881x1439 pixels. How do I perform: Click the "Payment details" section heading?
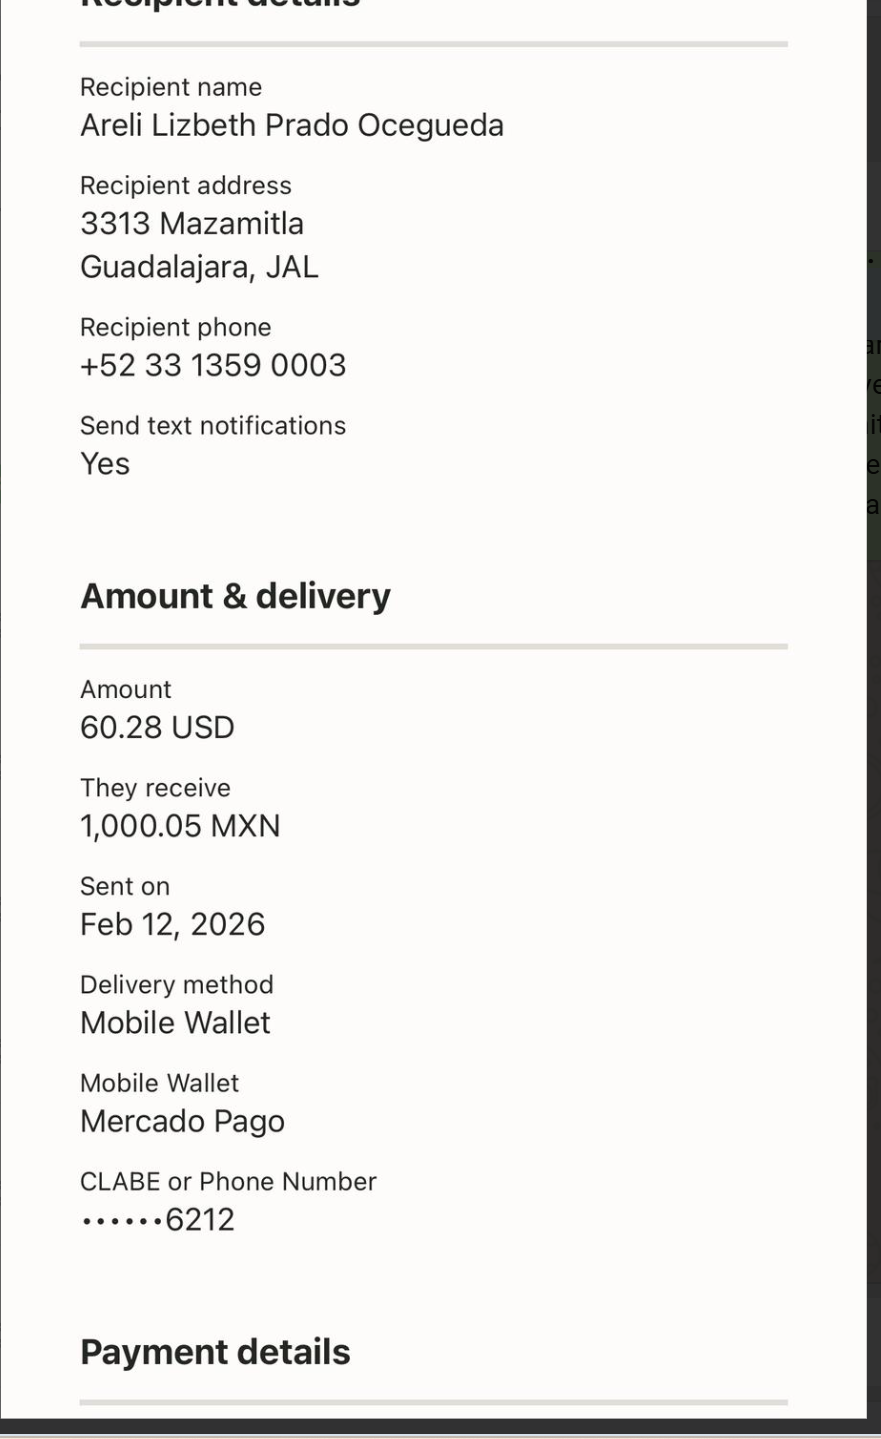click(215, 1352)
